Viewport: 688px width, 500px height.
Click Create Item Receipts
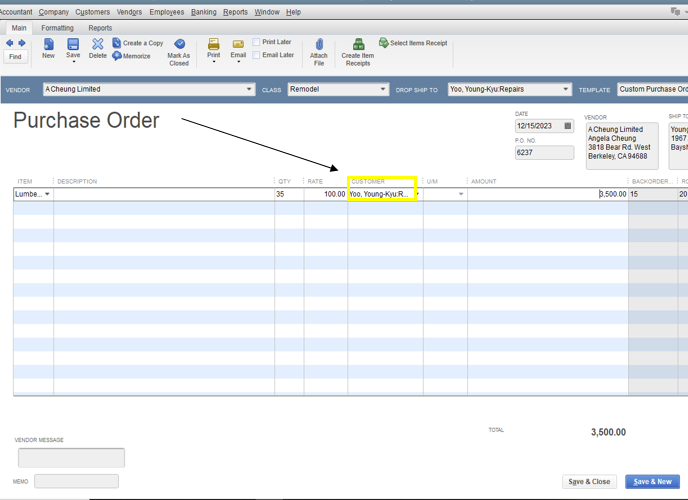[x=358, y=52]
